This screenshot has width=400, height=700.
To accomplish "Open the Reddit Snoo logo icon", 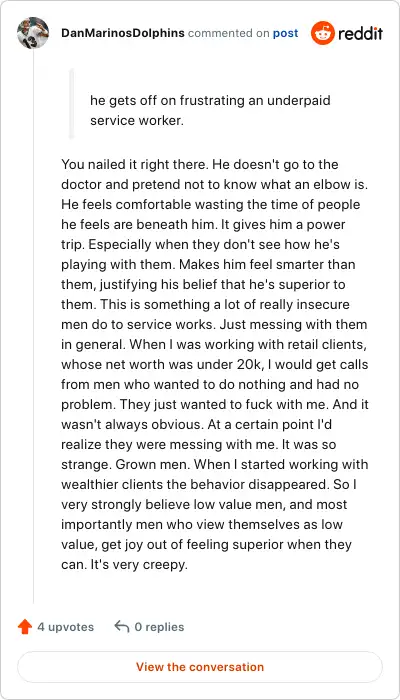I will point(322,33).
